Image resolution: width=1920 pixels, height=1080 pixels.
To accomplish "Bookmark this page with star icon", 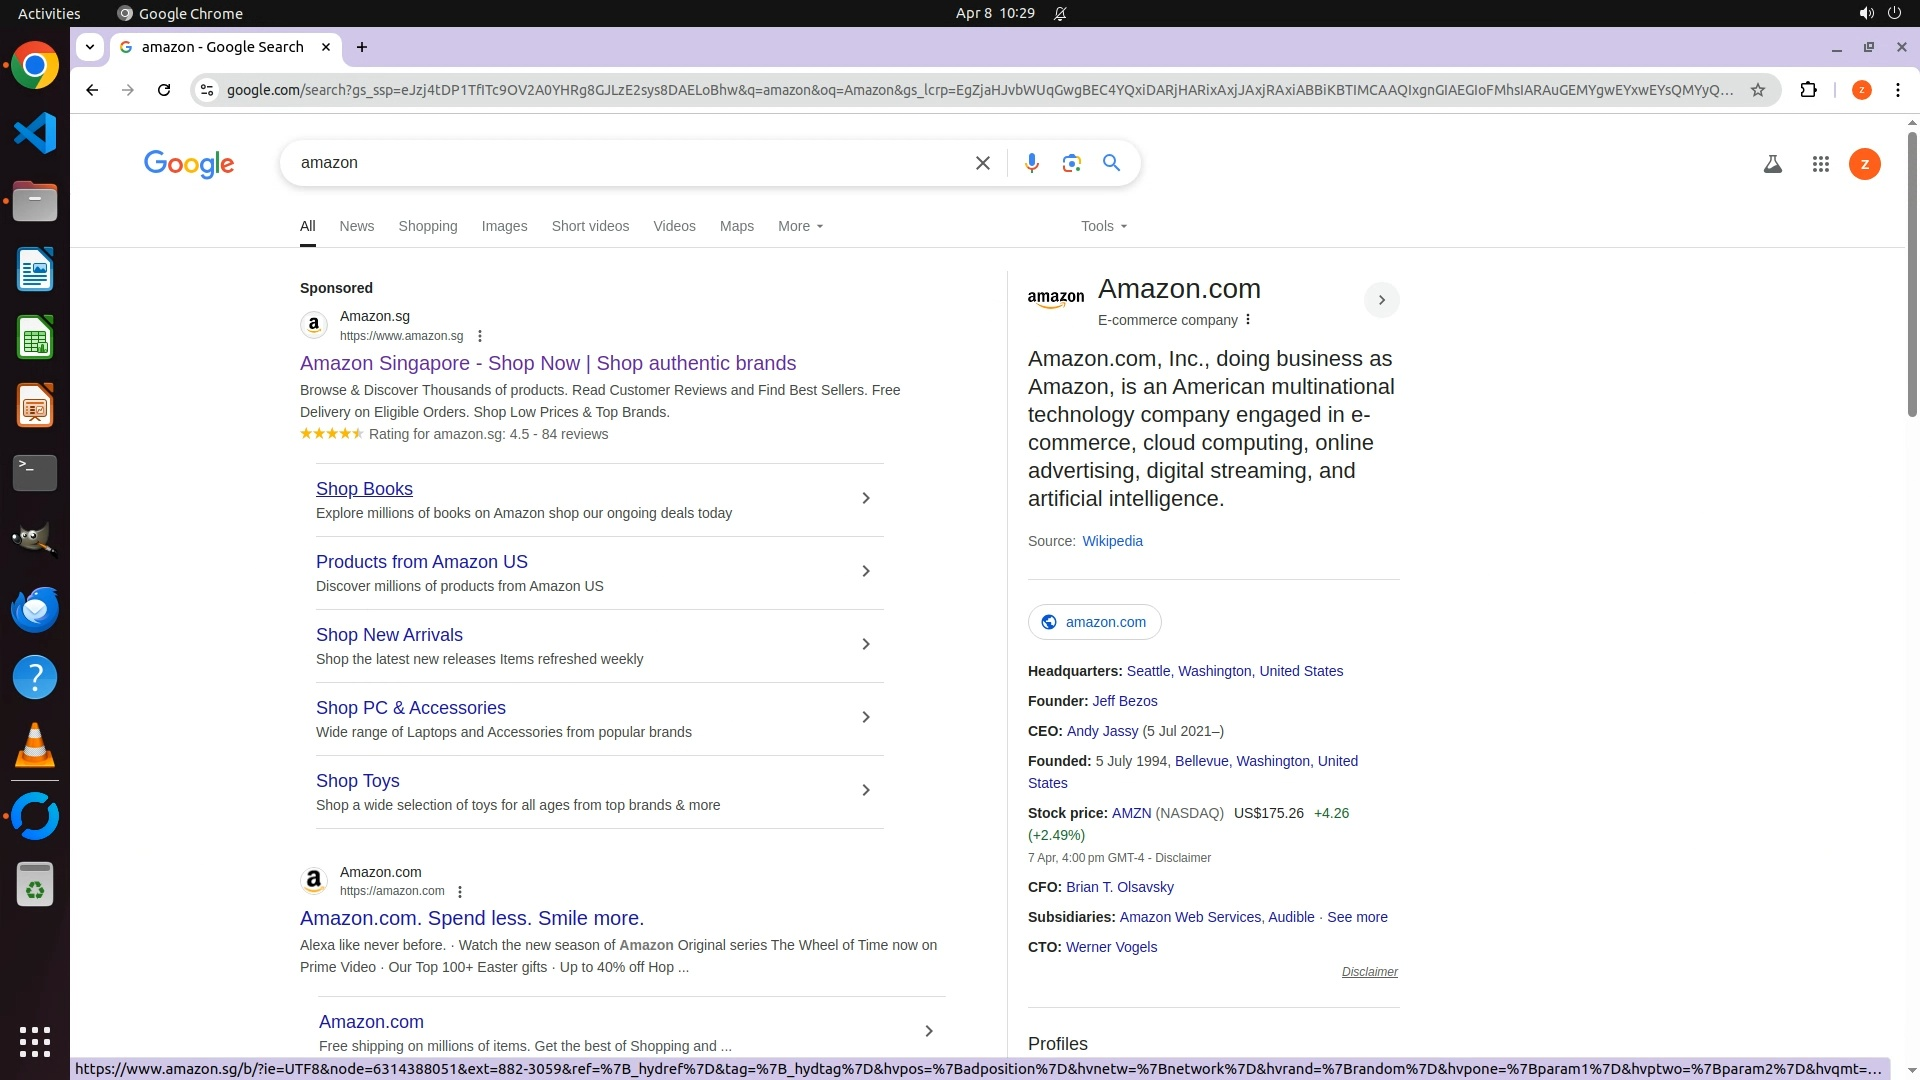I will click(x=1757, y=90).
